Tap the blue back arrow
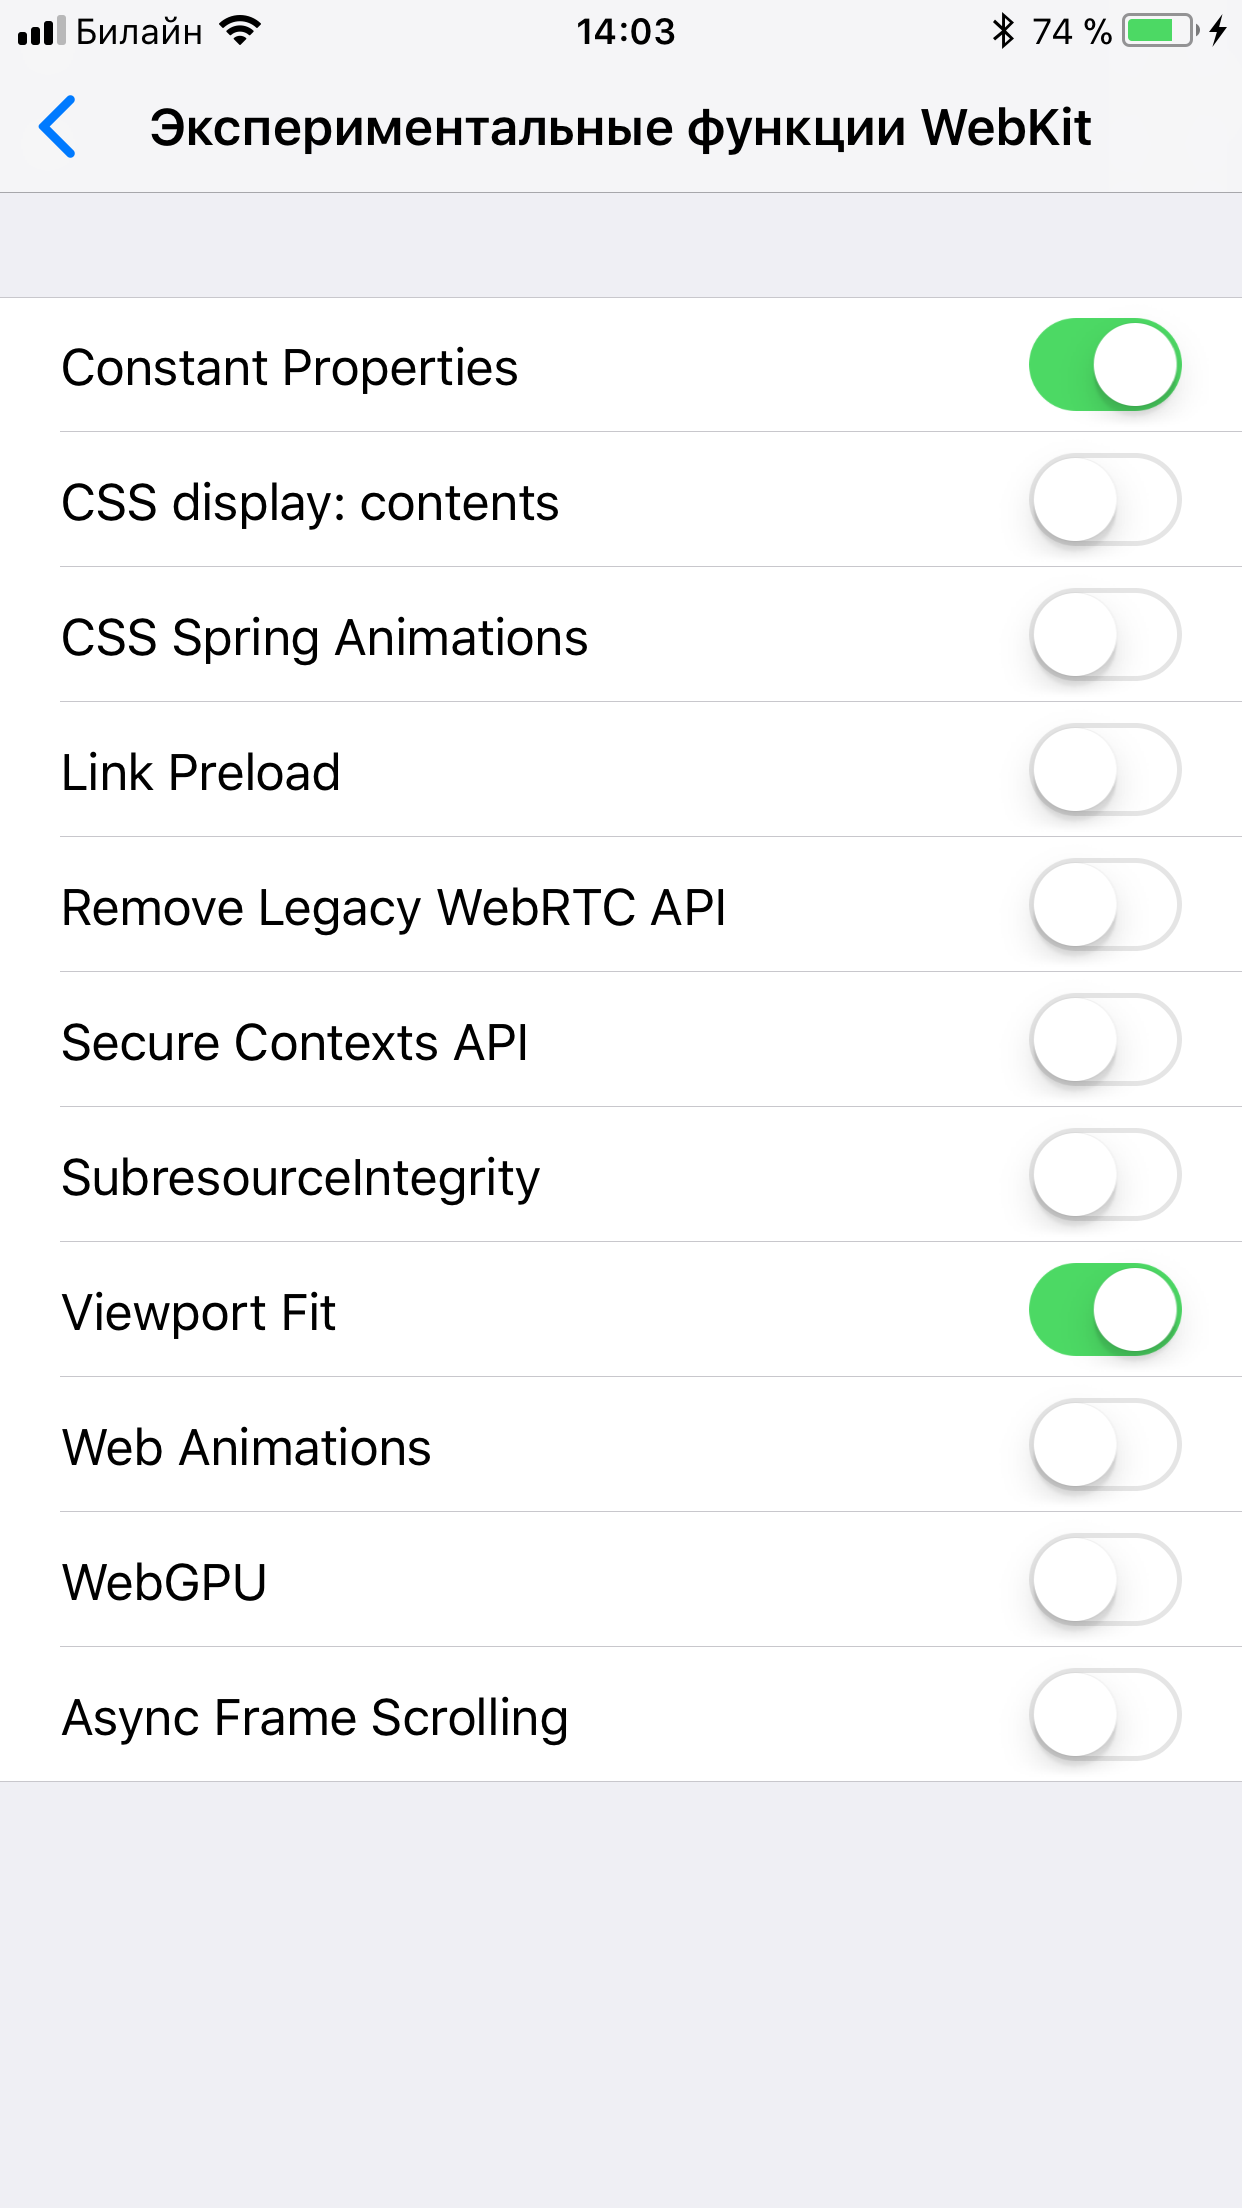The width and height of the screenshot is (1242, 2208). 58,127
